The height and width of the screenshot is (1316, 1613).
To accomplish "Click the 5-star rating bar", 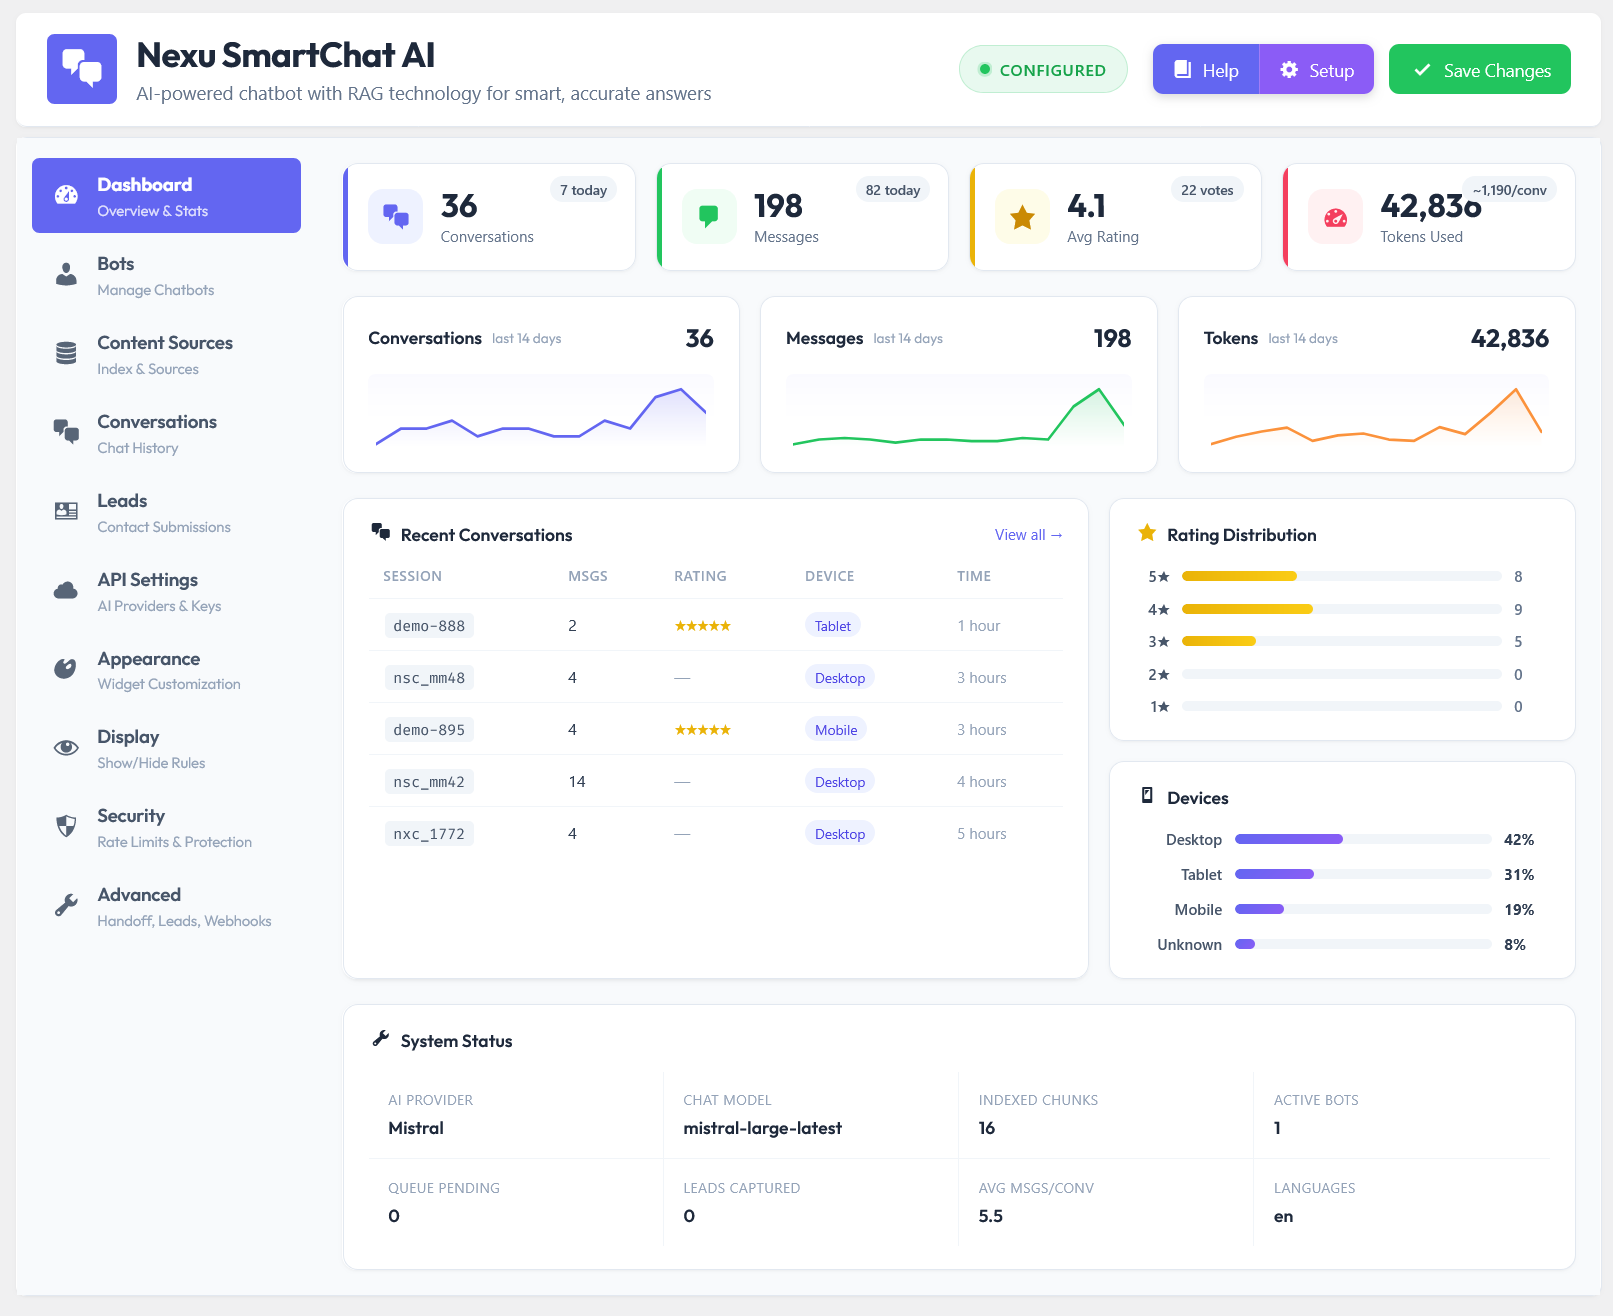I will [x=1342, y=576].
